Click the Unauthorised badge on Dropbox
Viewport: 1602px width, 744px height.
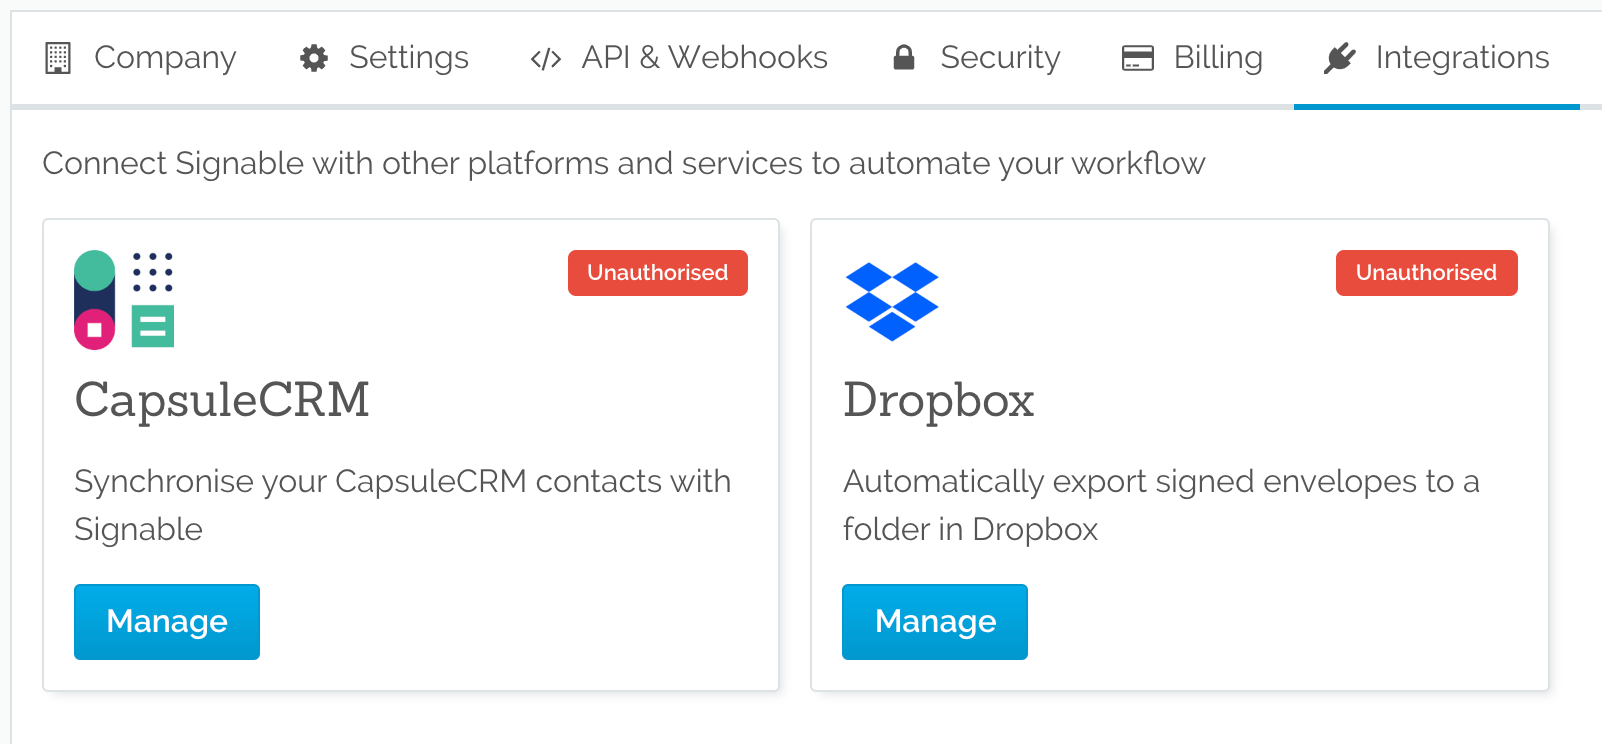(x=1426, y=273)
